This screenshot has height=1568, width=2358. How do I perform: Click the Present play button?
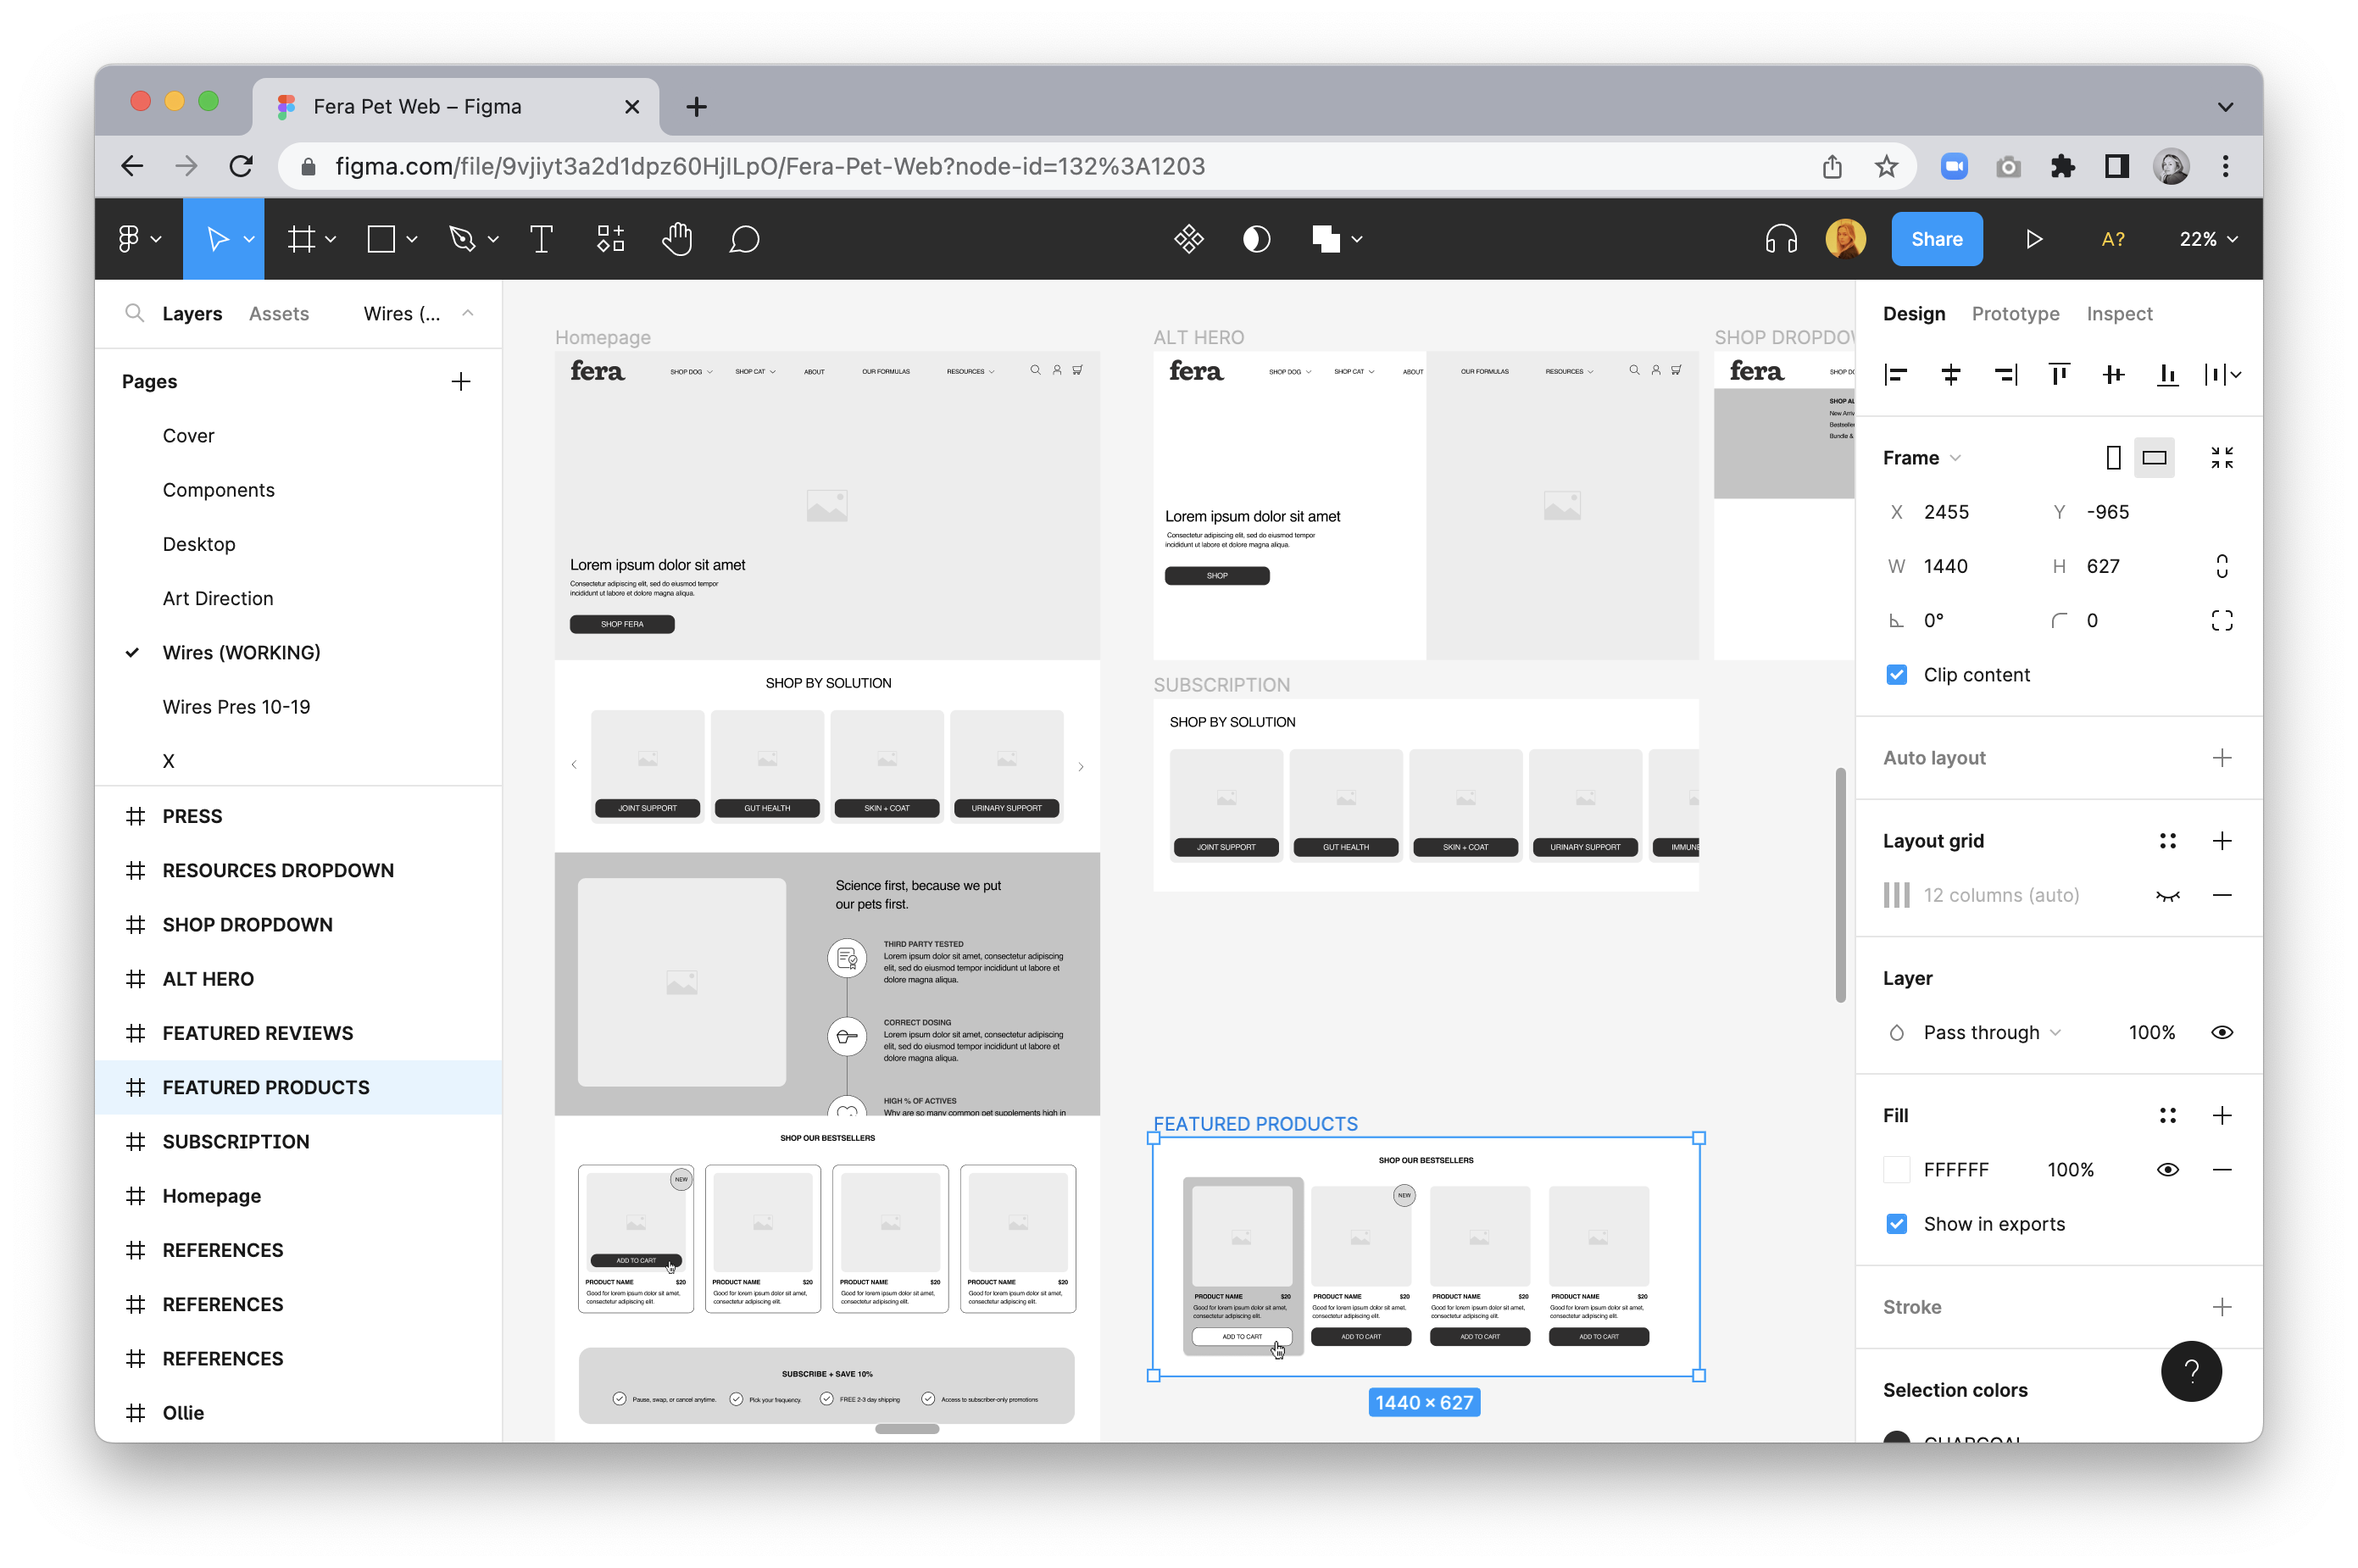pos(2033,239)
